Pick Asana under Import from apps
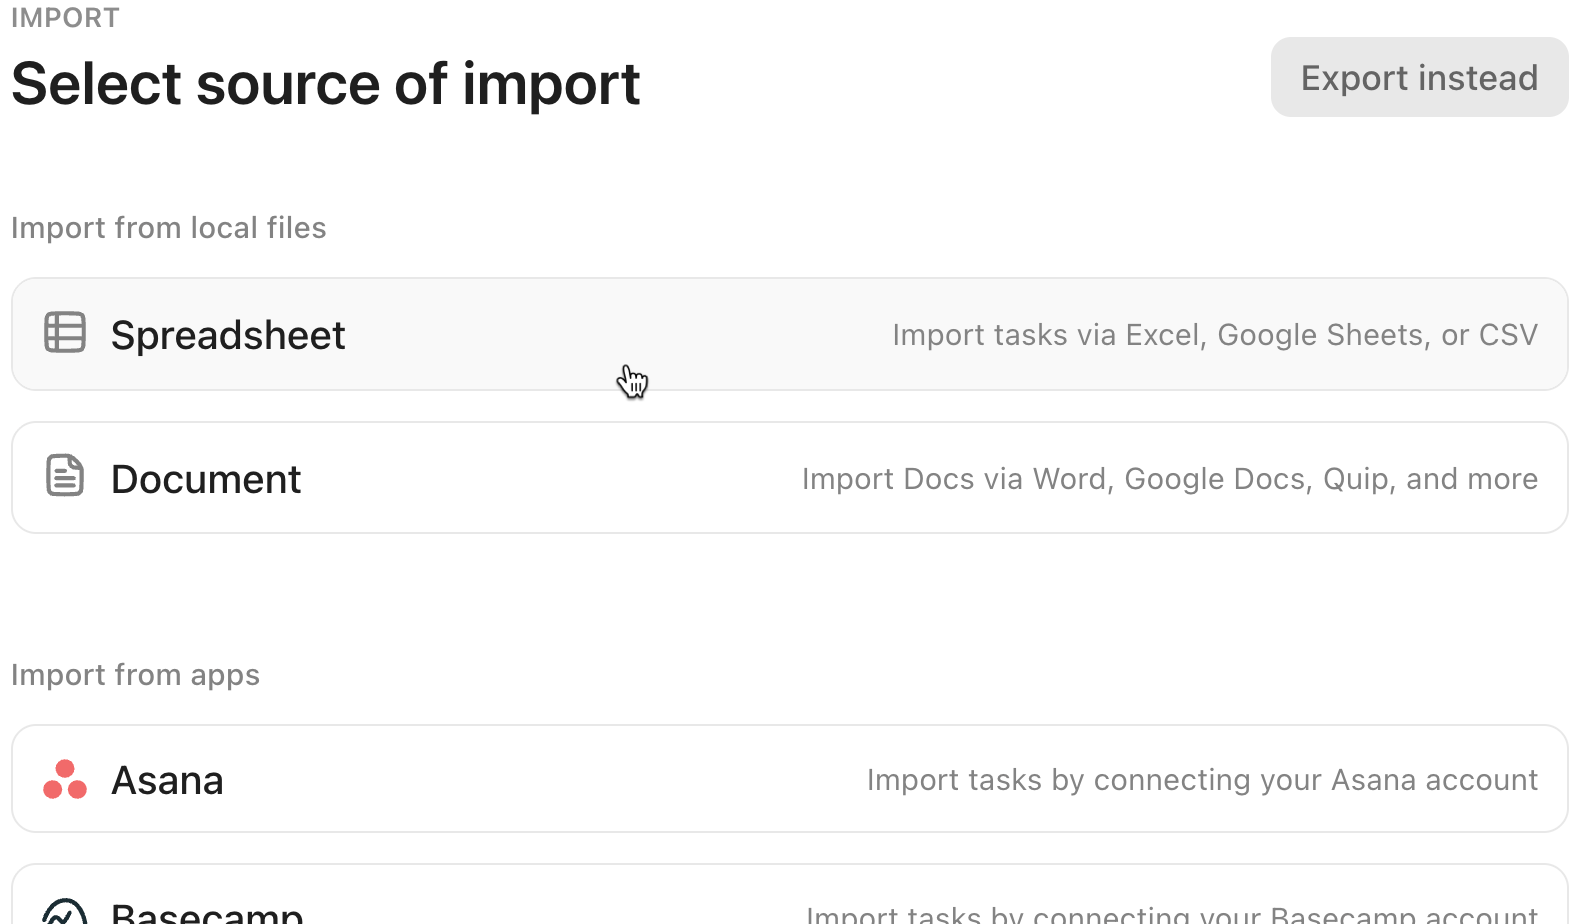The height and width of the screenshot is (924, 1580). [x=167, y=779]
